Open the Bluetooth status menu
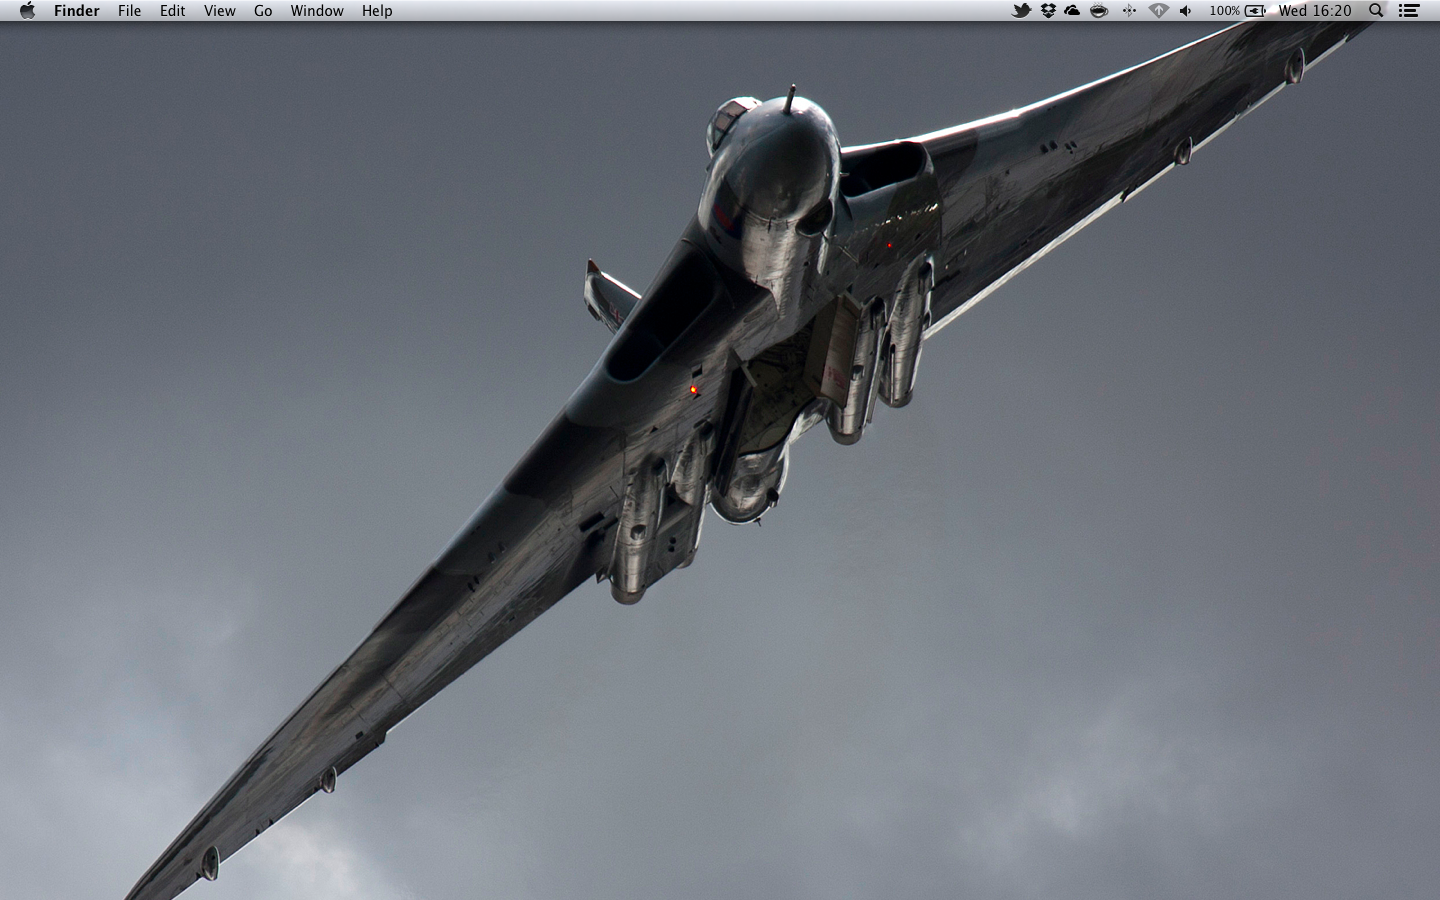This screenshot has height=900, width=1440. pyautogui.click(x=1129, y=11)
